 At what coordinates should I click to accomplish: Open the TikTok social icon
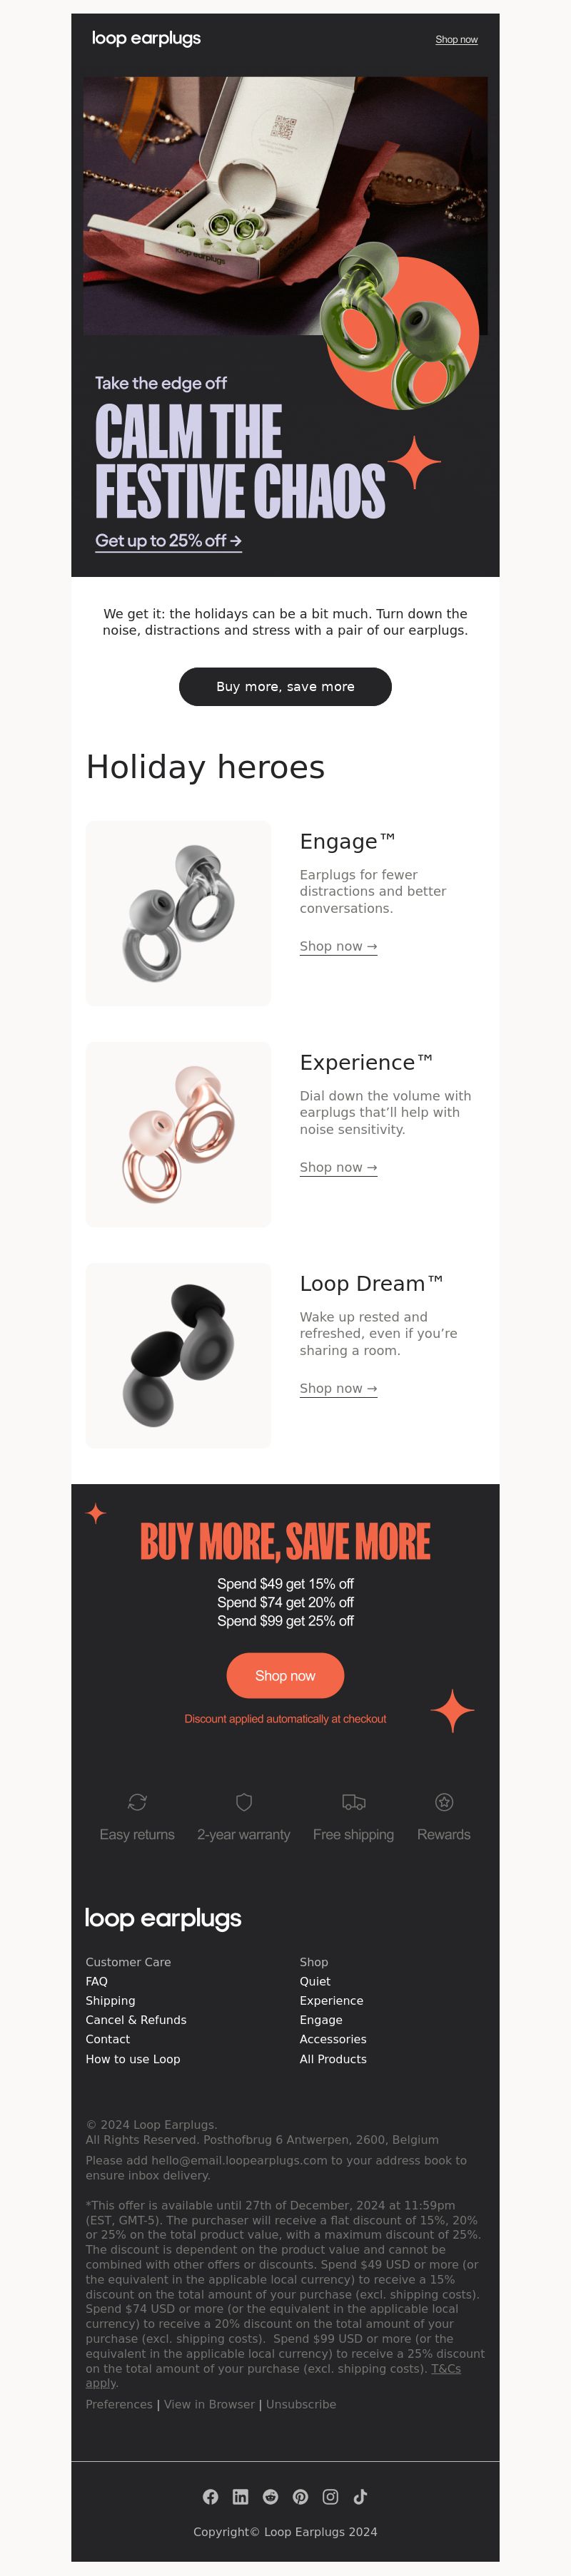pos(360,2496)
